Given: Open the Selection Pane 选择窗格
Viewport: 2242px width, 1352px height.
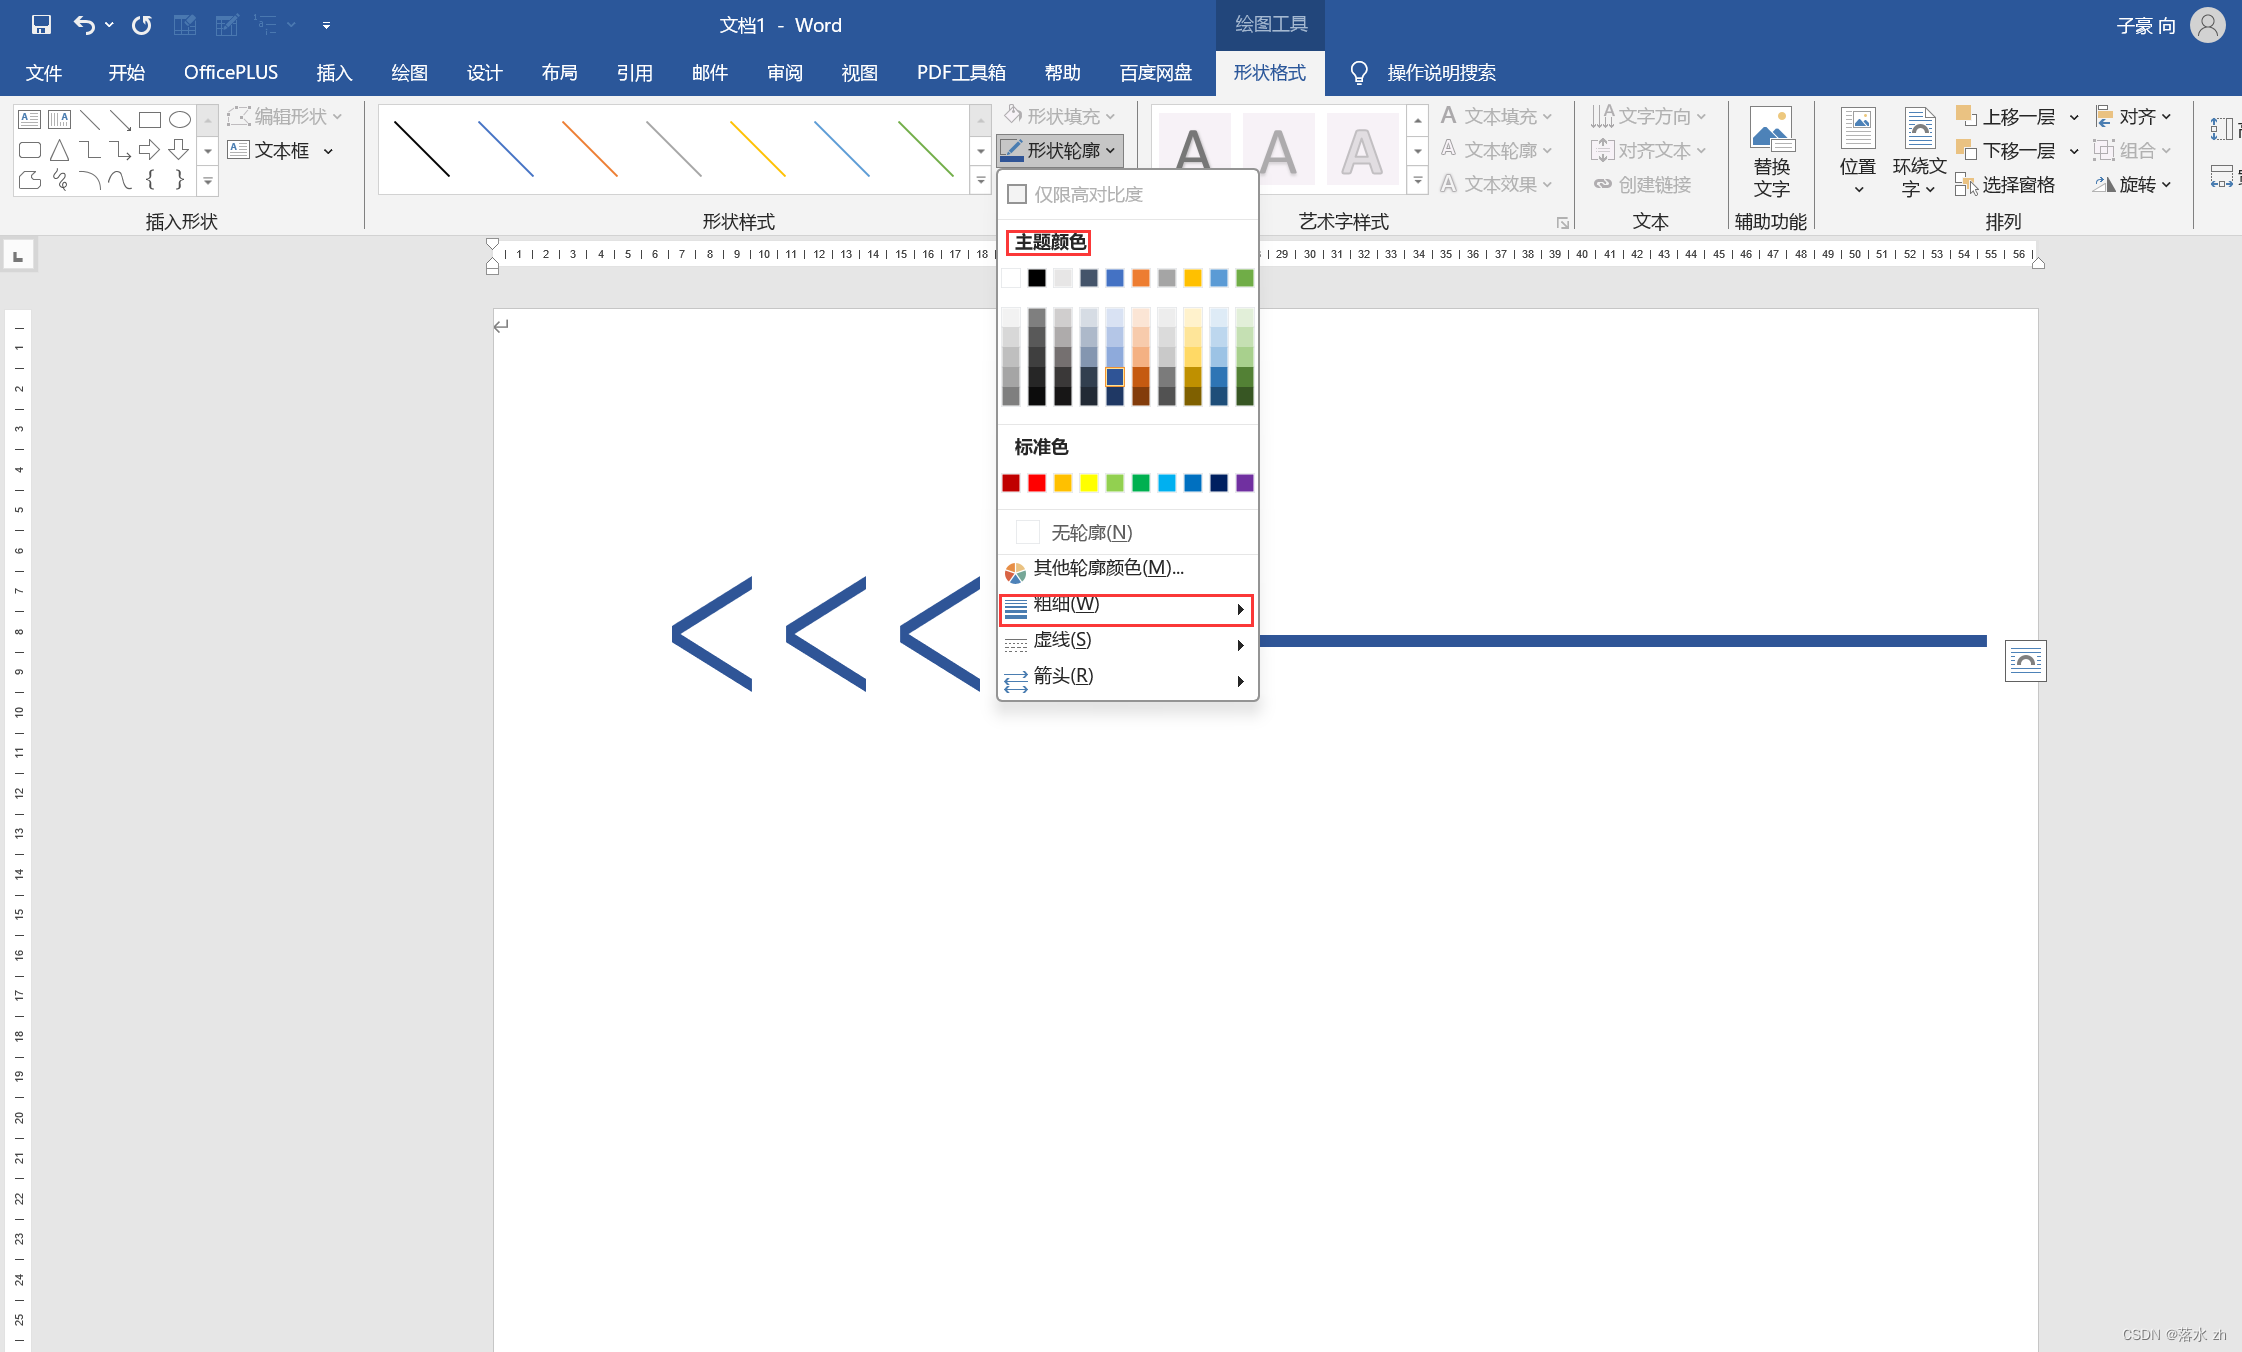Looking at the screenshot, I should [x=2007, y=185].
